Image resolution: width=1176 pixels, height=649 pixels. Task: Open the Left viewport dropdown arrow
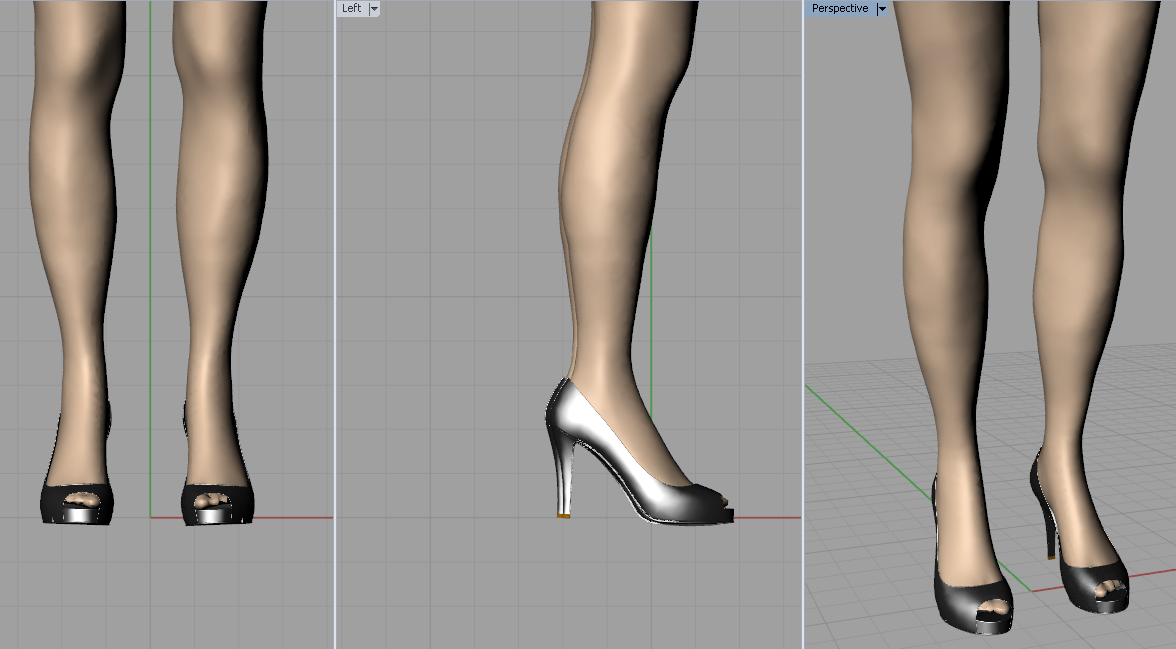pyautogui.click(x=374, y=9)
